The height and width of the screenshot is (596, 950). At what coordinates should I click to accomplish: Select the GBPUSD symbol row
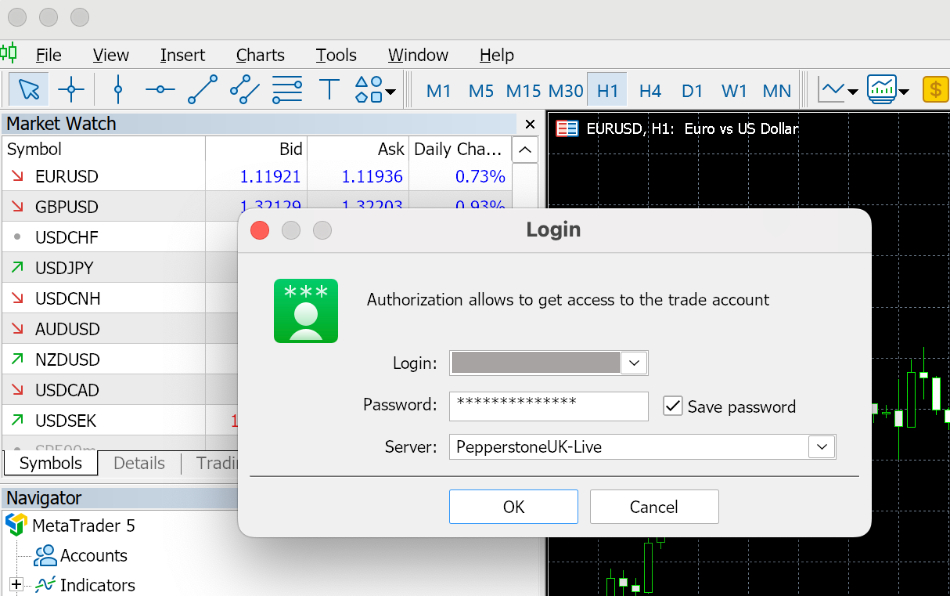(x=257, y=207)
